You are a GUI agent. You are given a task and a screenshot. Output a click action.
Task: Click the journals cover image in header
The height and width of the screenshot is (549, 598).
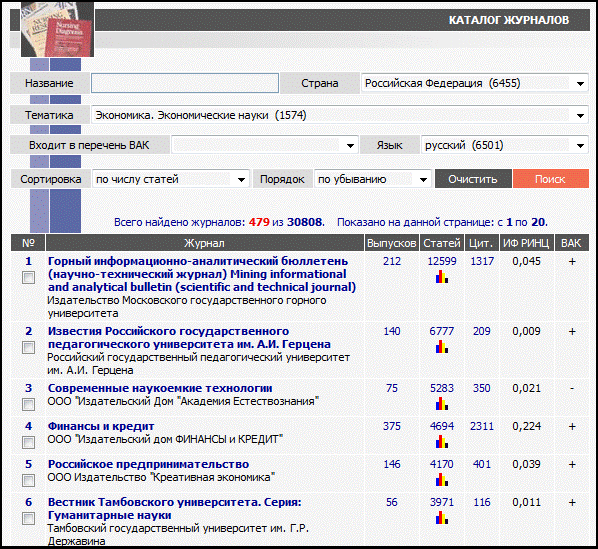click(57, 30)
